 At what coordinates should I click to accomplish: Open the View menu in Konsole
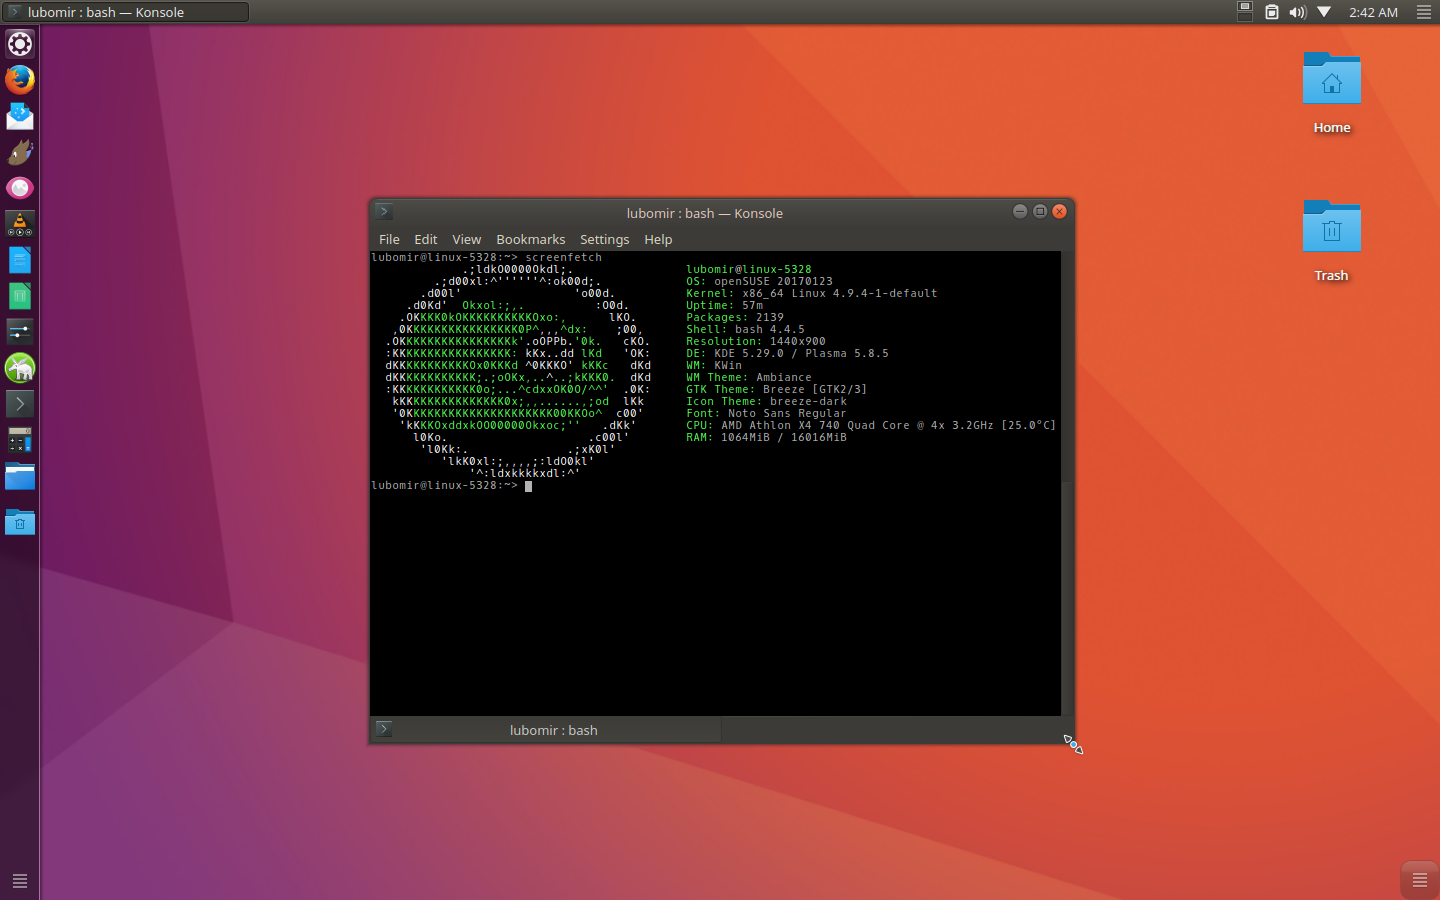click(x=466, y=240)
